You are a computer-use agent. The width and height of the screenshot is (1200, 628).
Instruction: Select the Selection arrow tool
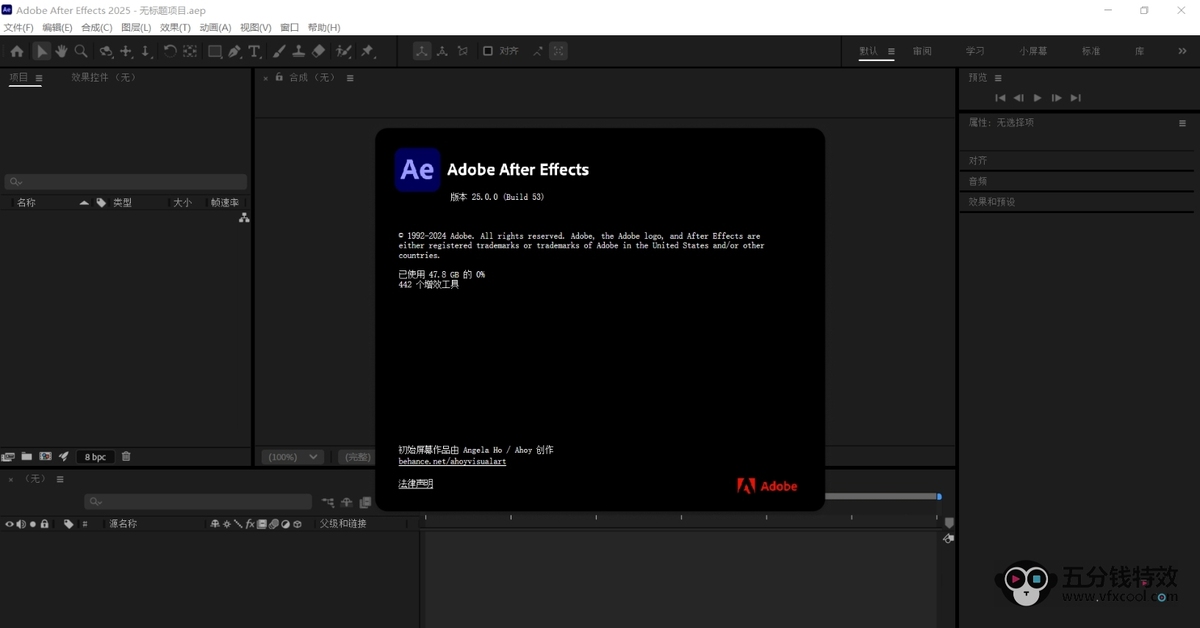pos(42,51)
